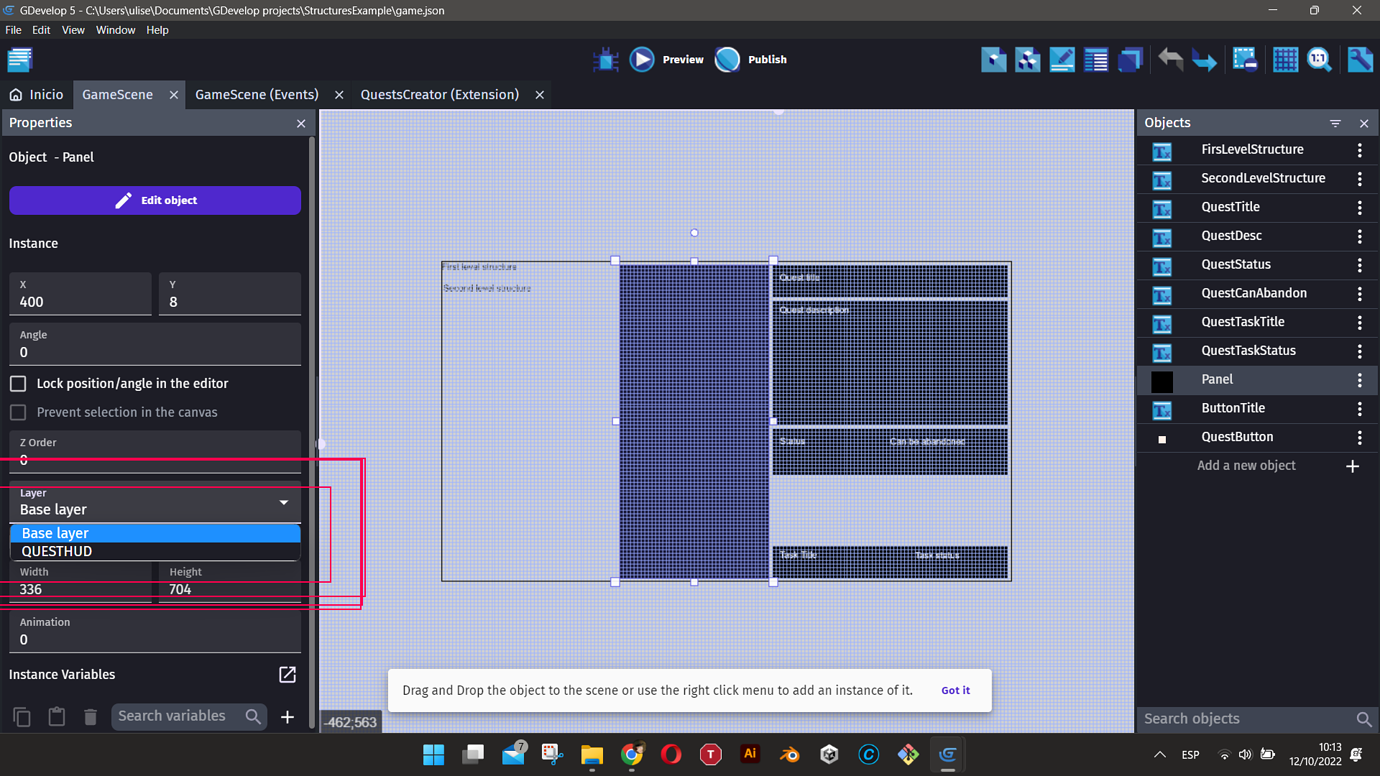1380x776 pixels.
Task: Open options menu for FirsLevelStructure object
Action: coord(1359,150)
